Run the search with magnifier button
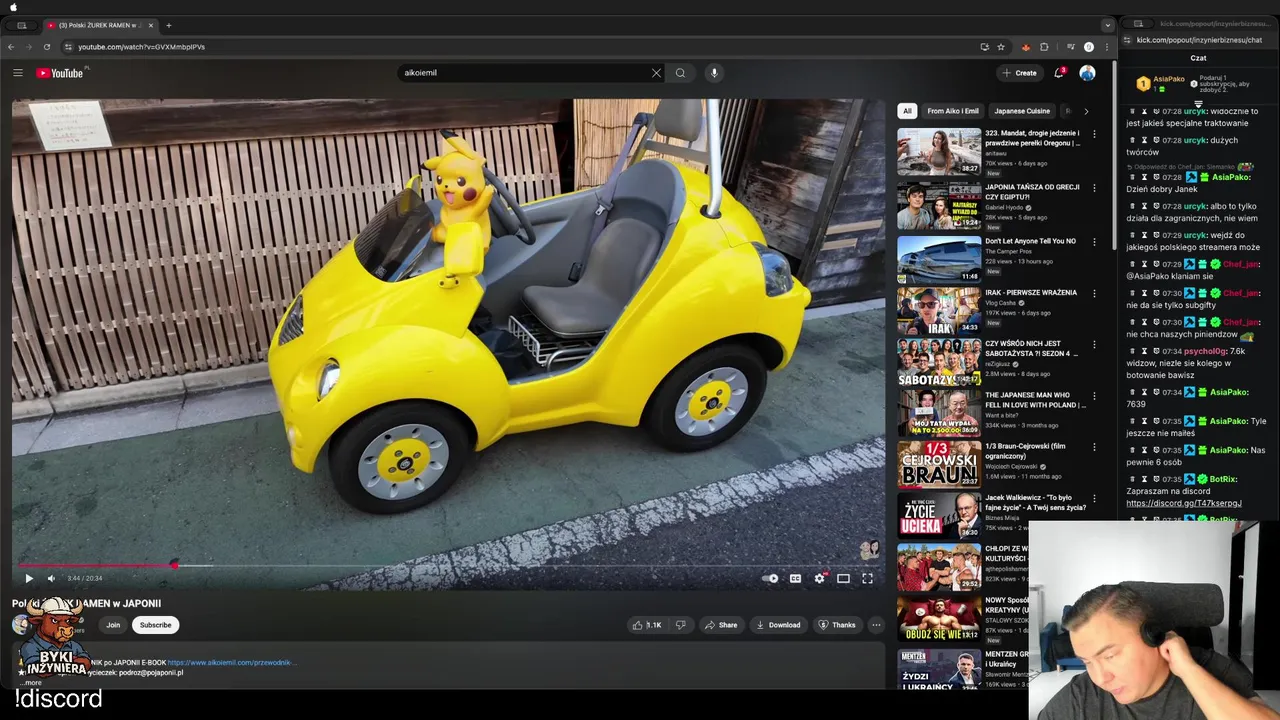Image resolution: width=1280 pixels, height=720 pixels. [x=680, y=73]
